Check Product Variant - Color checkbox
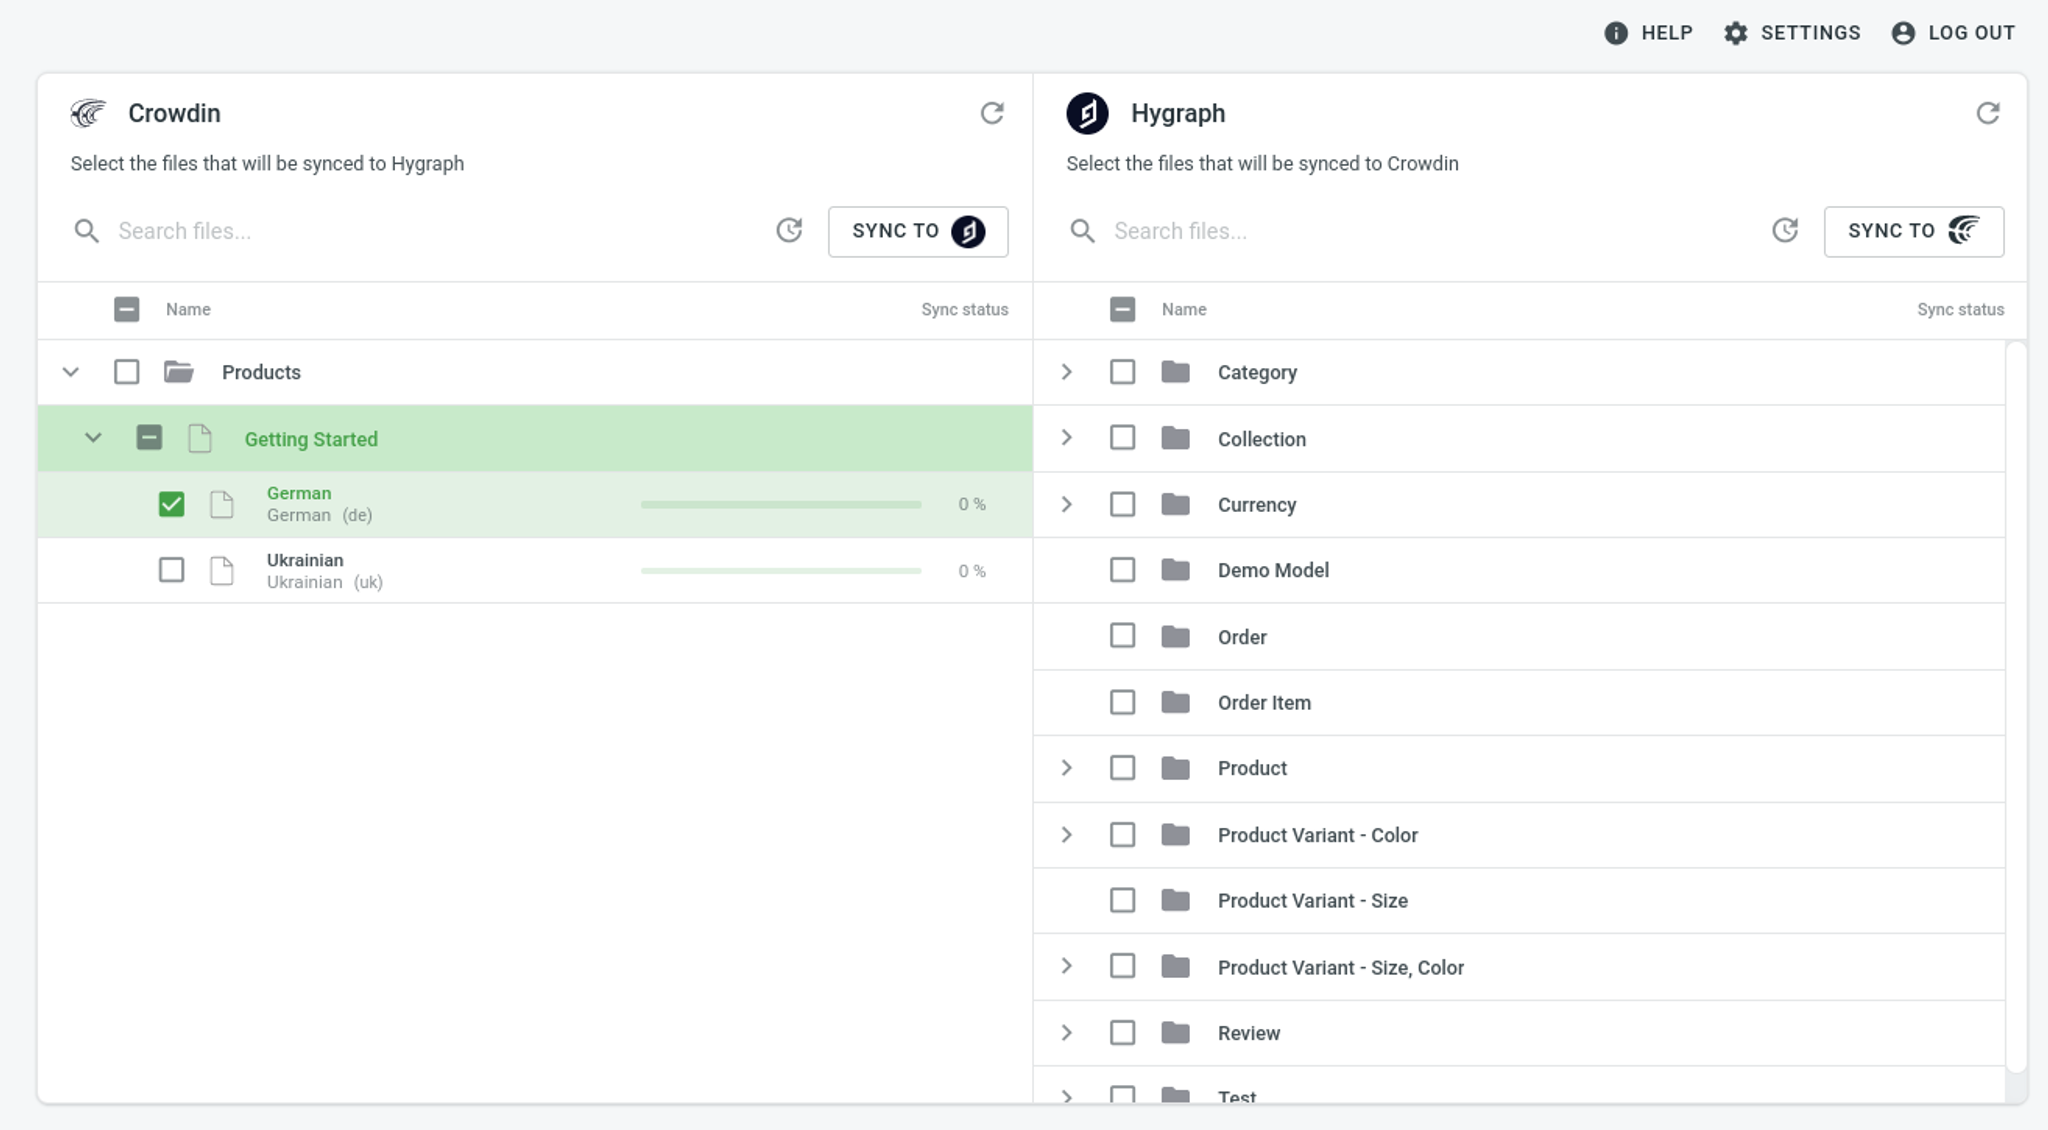The image size is (2048, 1130). pyautogui.click(x=1122, y=834)
